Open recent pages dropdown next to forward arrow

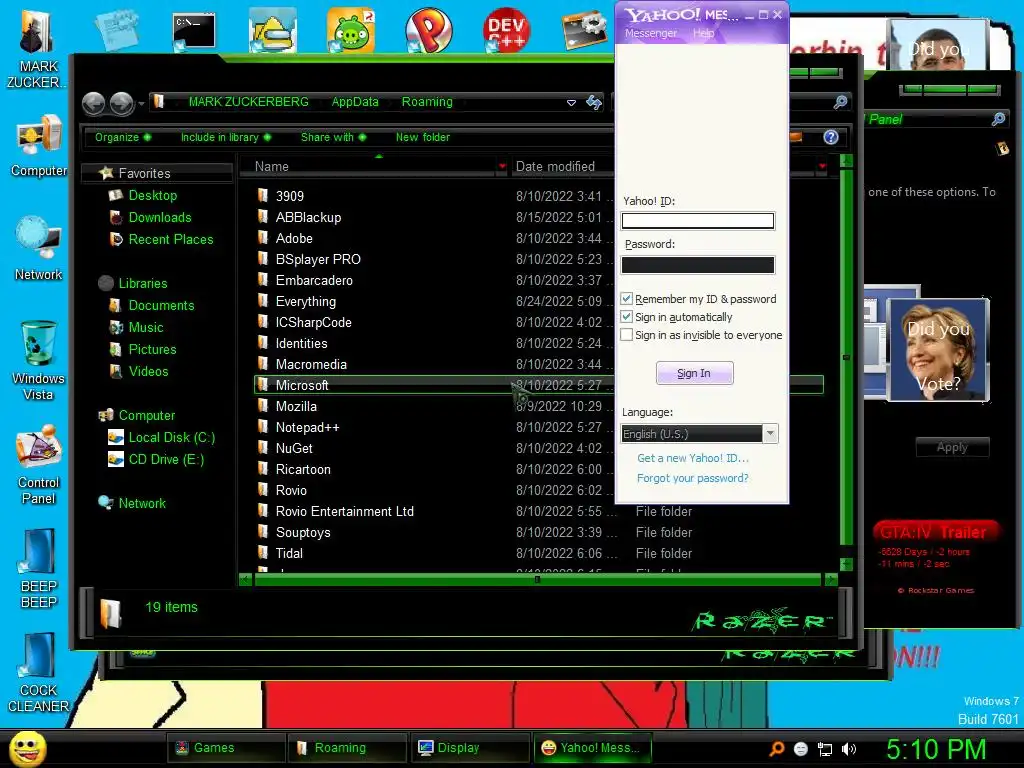pos(141,103)
